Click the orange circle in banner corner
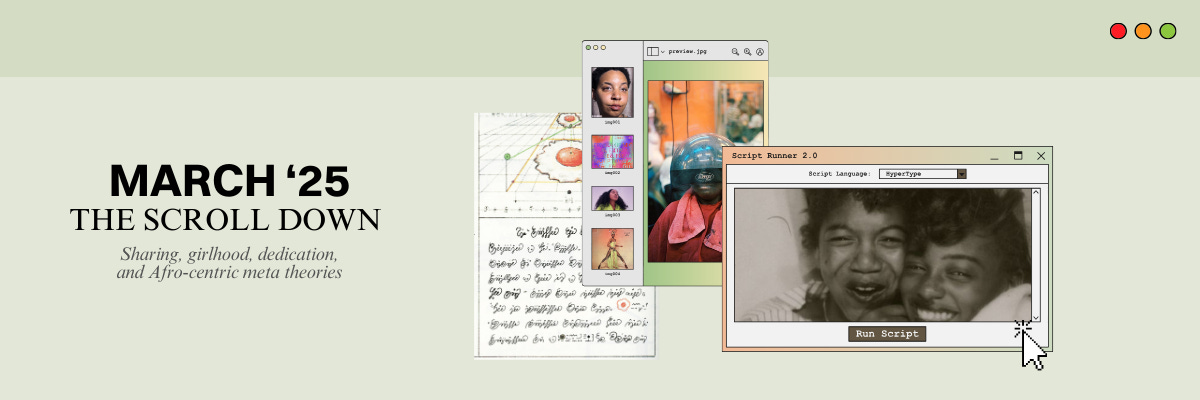The image size is (1200, 400). click(x=1143, y=31)
